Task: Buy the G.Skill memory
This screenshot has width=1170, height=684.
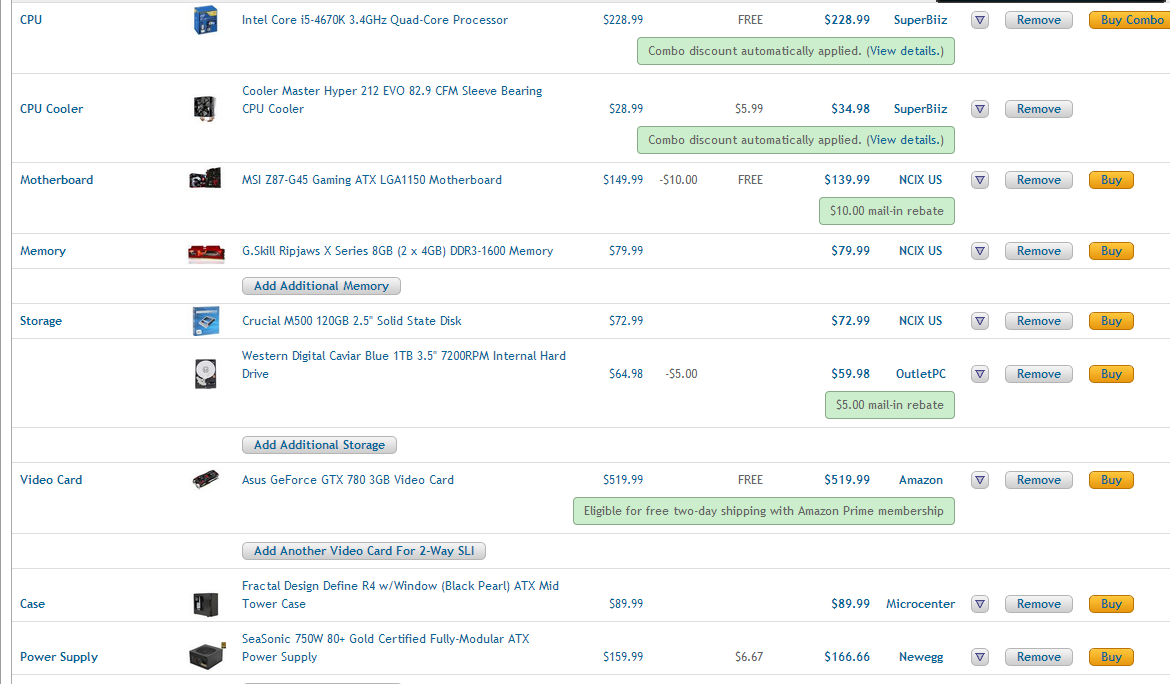Action: pyautogui.click(x=1111, y=251)
